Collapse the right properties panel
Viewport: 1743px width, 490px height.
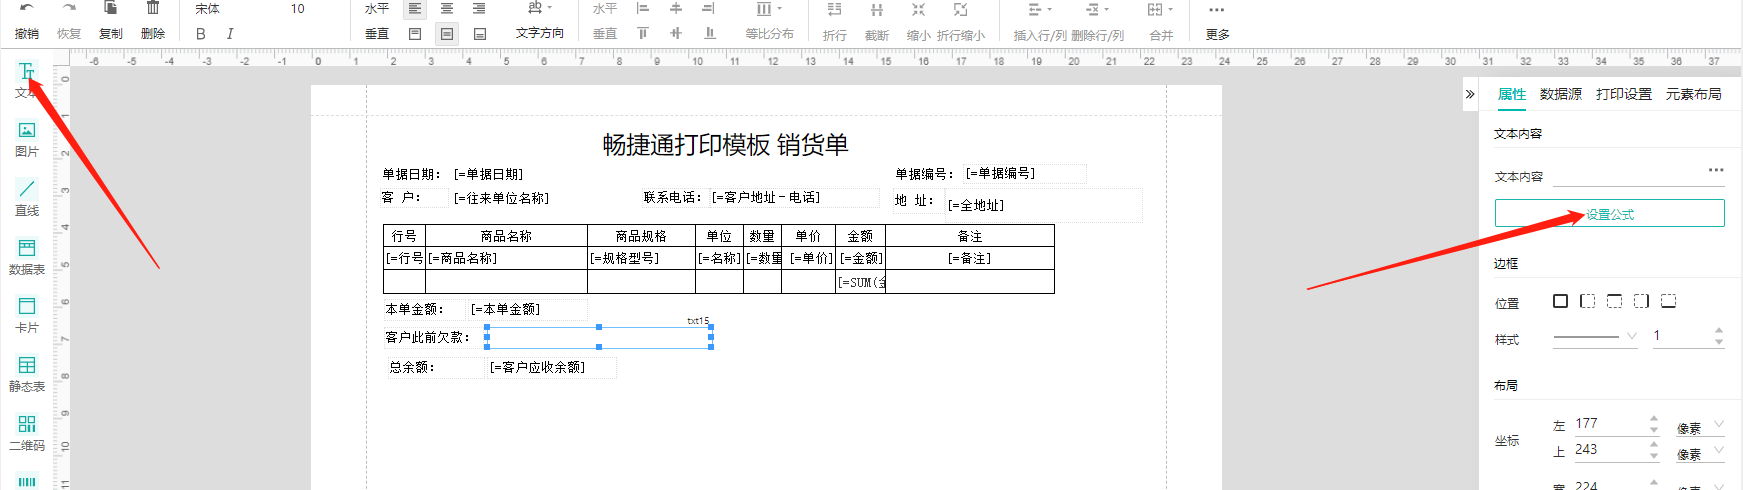pos(1470,94)
